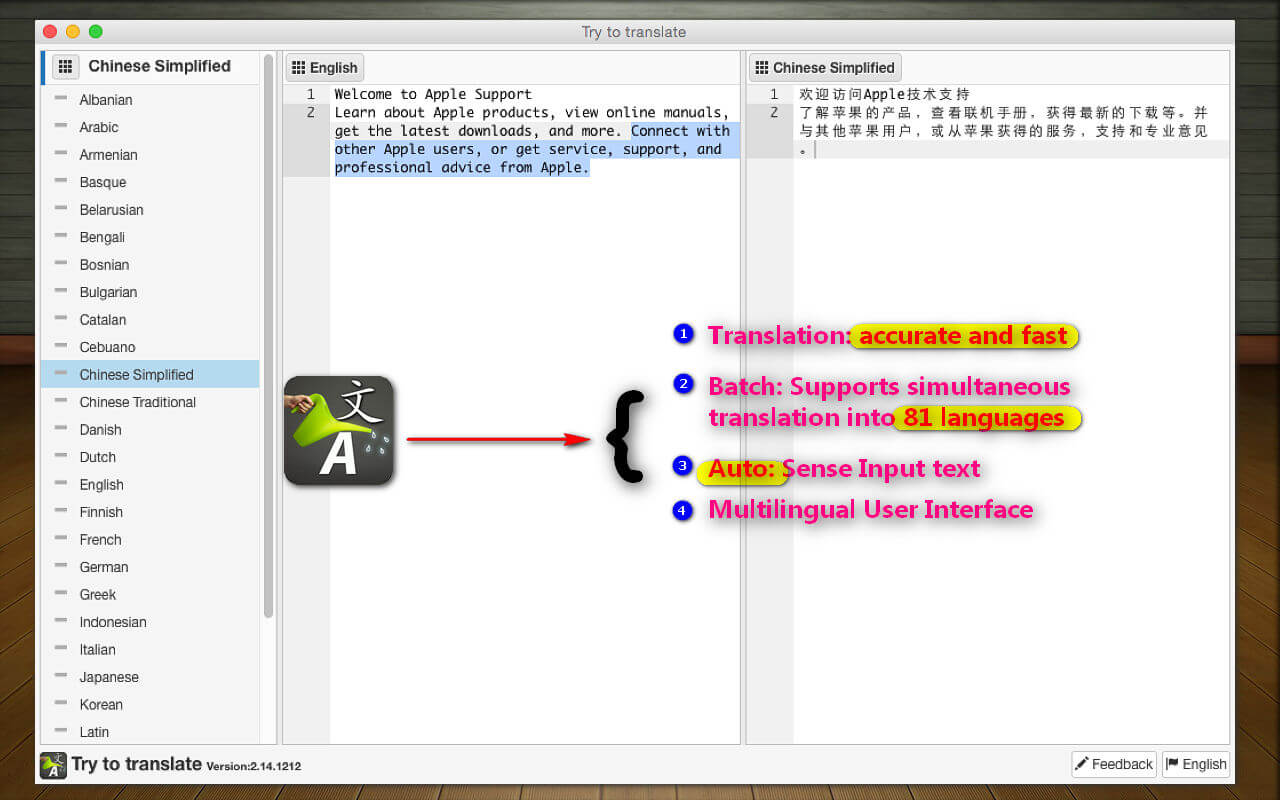The width and height of the screenshot is (1280, 800).
Task: Click the dash icon next to Armenian
Action: [x=61, y=153]
